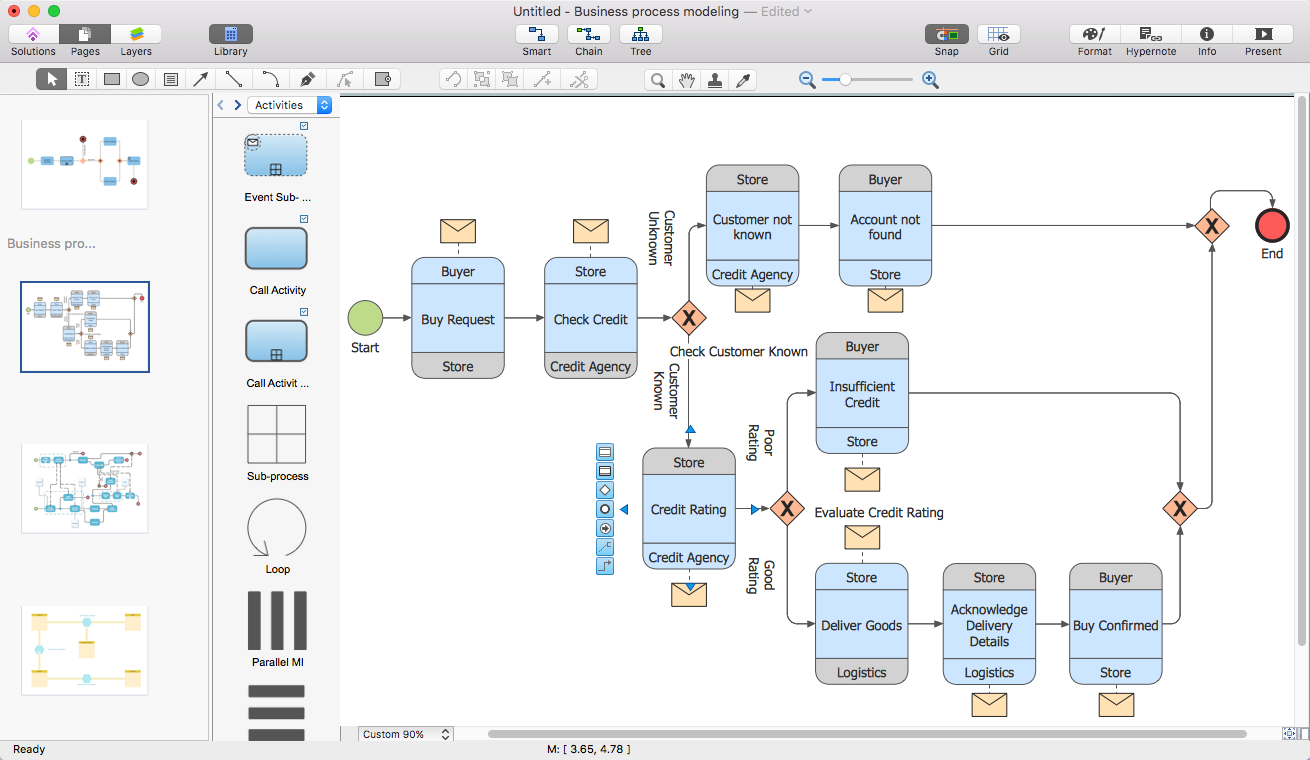Select the Loop shape in library

coord(277,527)
